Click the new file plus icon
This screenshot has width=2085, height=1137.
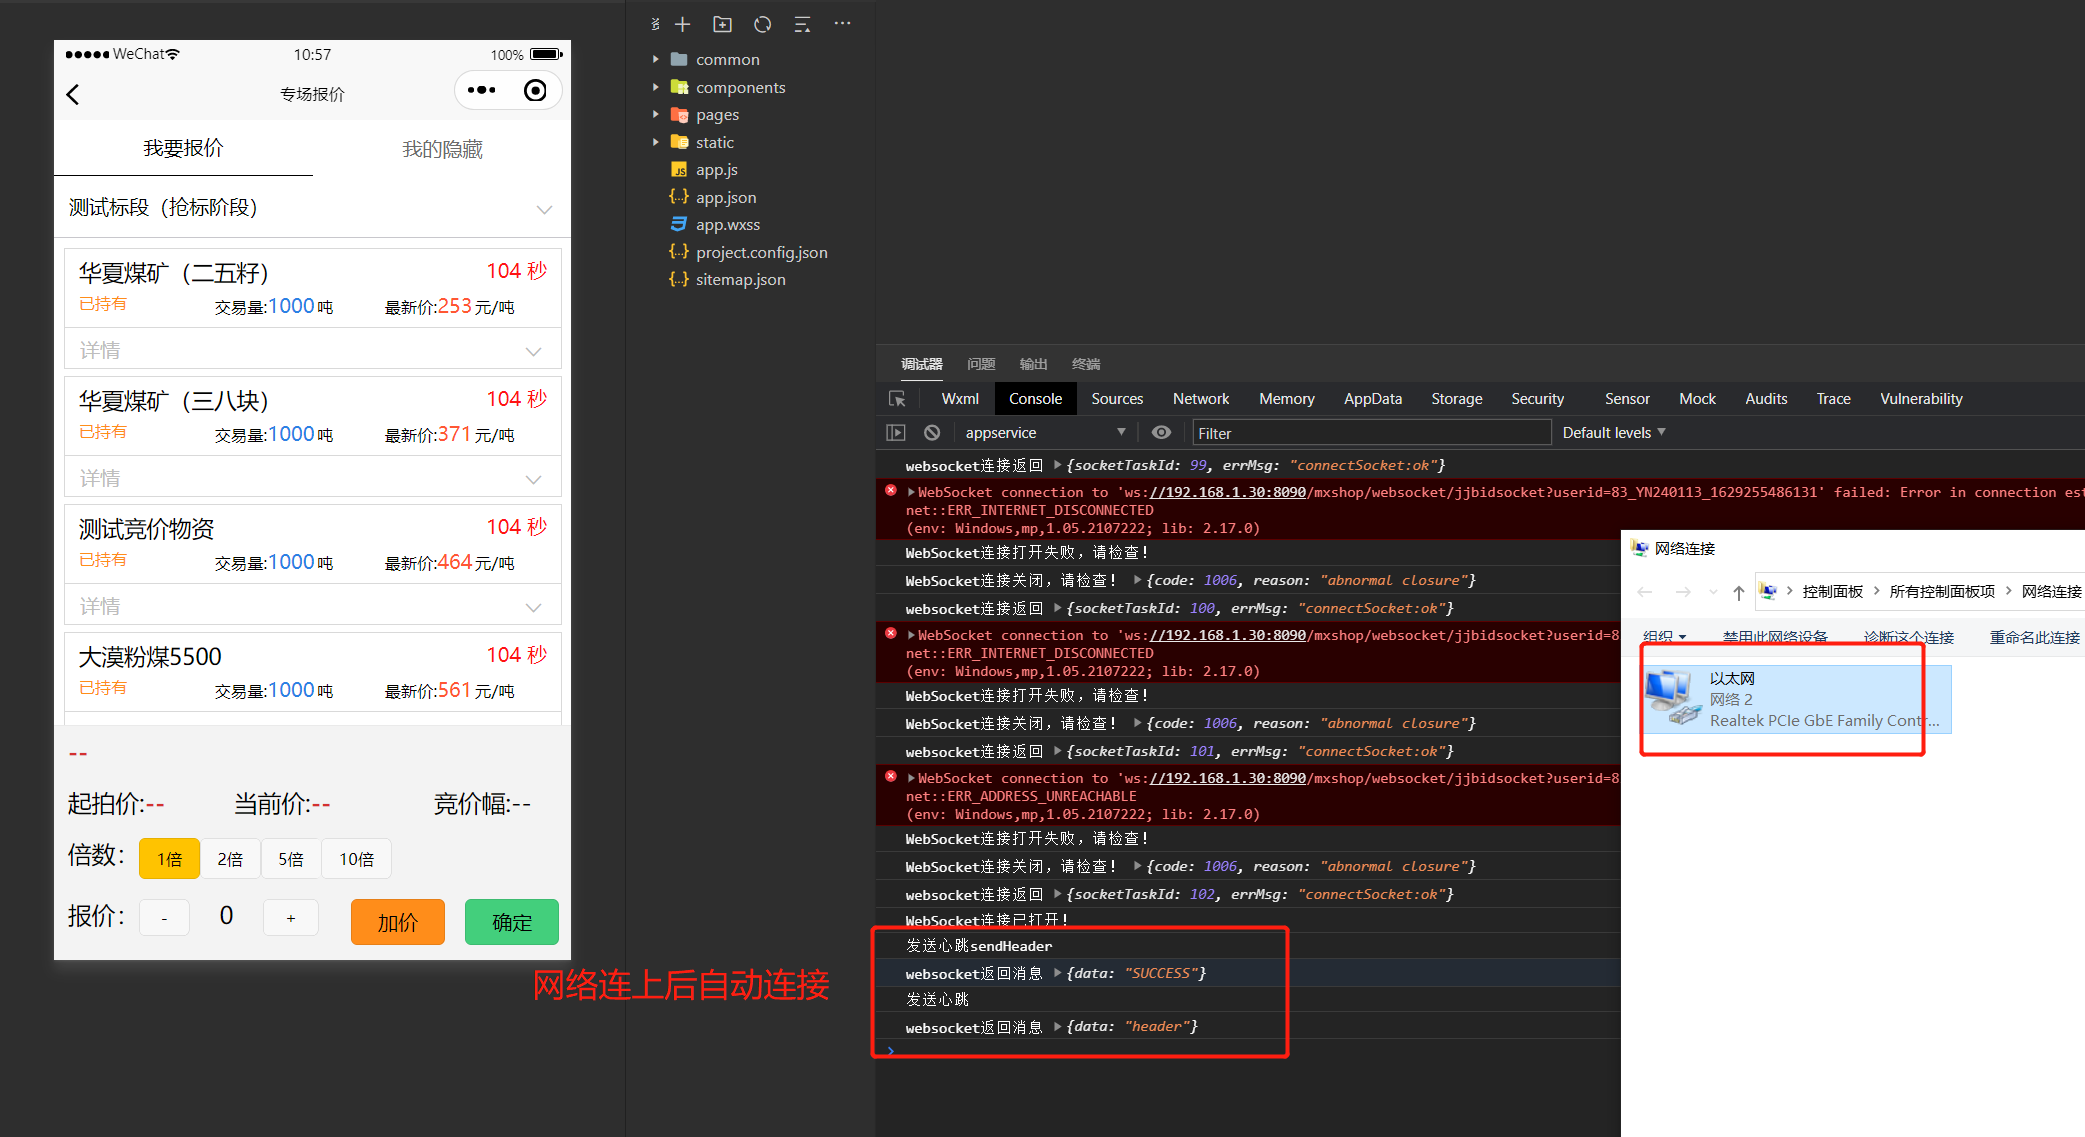pos(683,24)
